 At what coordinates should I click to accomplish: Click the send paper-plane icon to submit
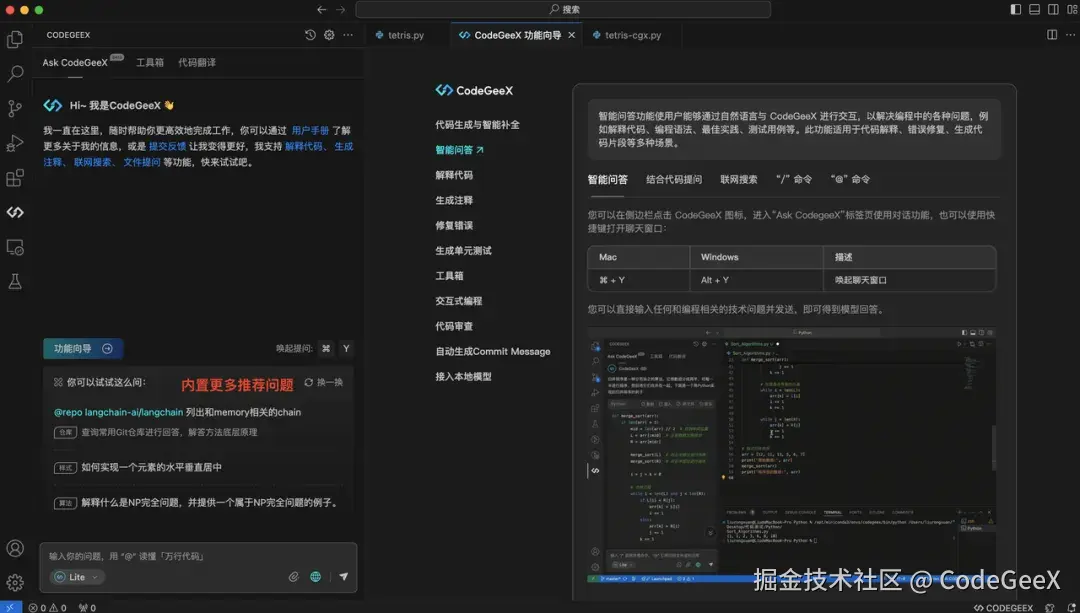click(x=344, y=576)
